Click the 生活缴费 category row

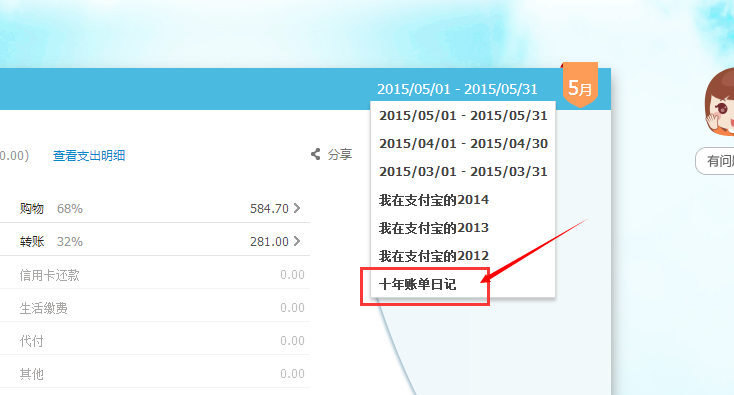coord(155,307)
